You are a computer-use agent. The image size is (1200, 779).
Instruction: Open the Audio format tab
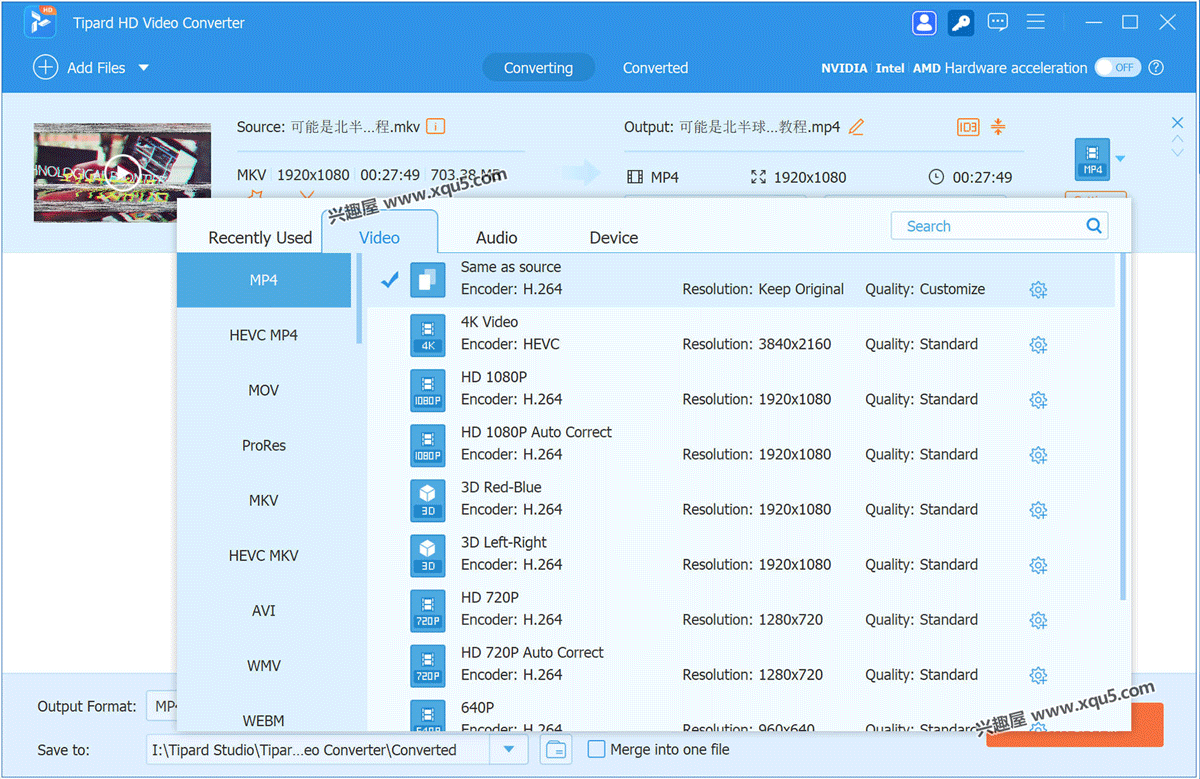coord(496,237)
